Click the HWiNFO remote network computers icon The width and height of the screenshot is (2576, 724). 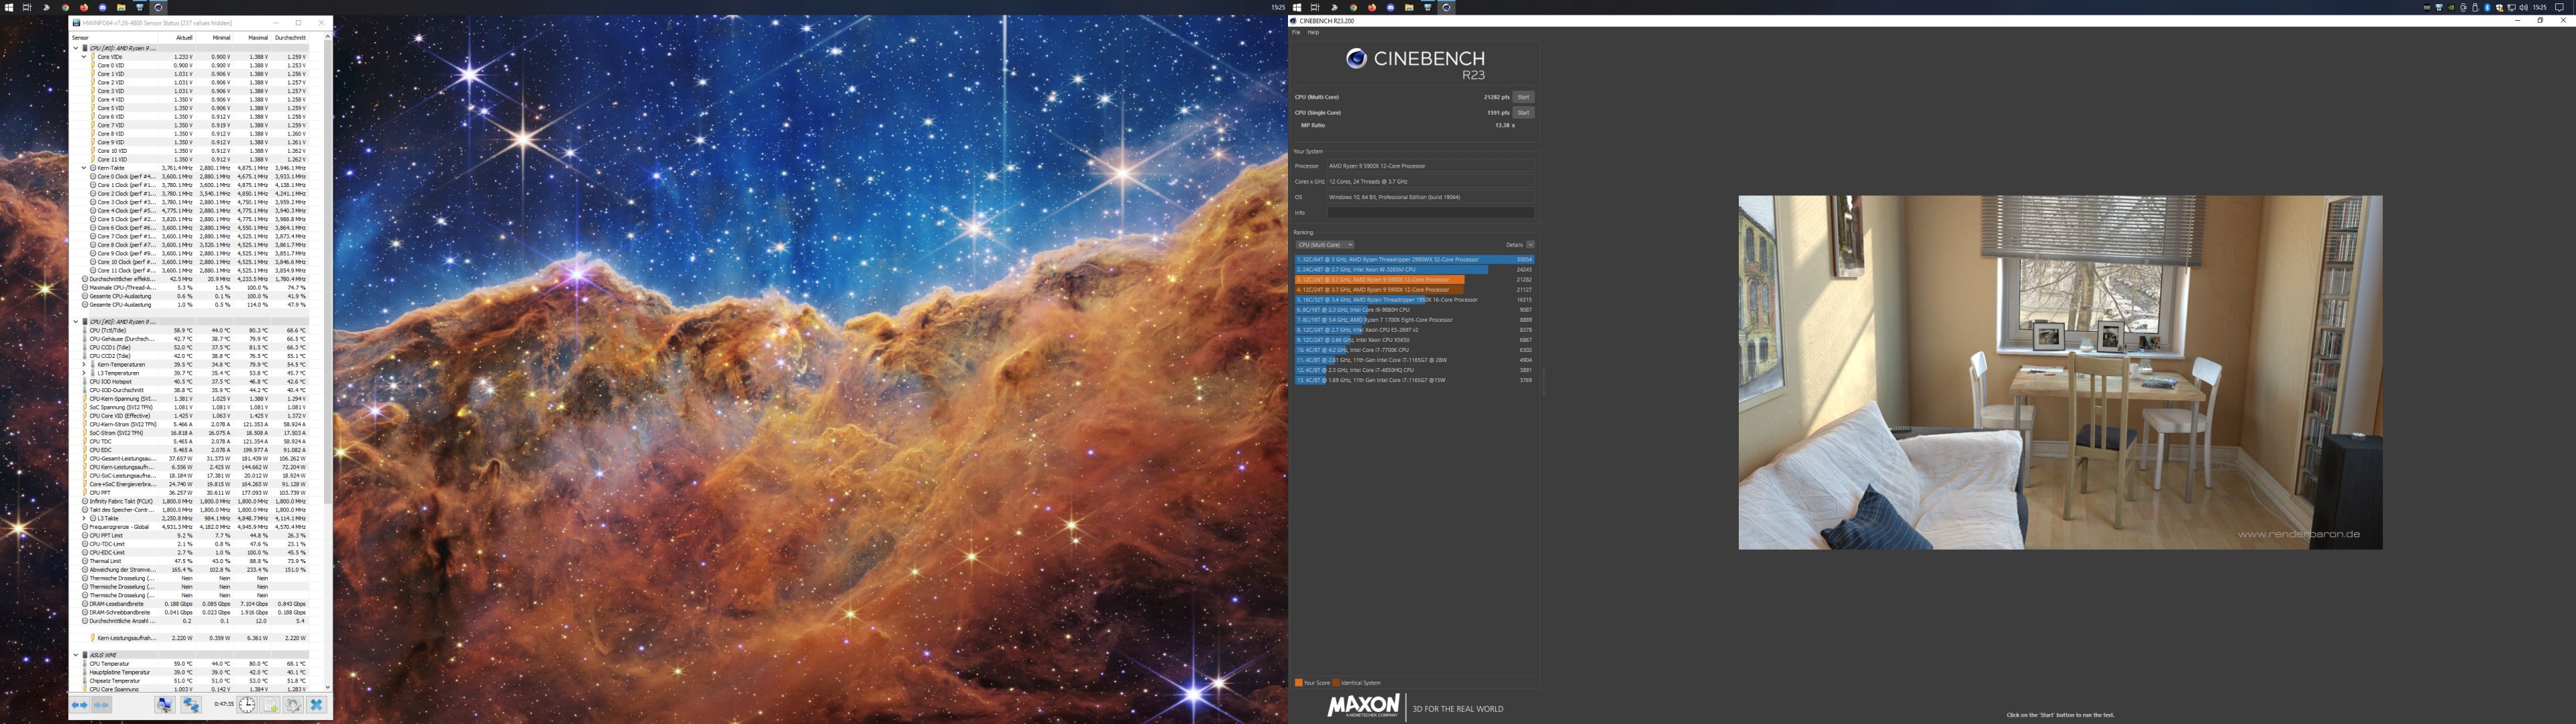pyautogui.click(x=192, y=705)
